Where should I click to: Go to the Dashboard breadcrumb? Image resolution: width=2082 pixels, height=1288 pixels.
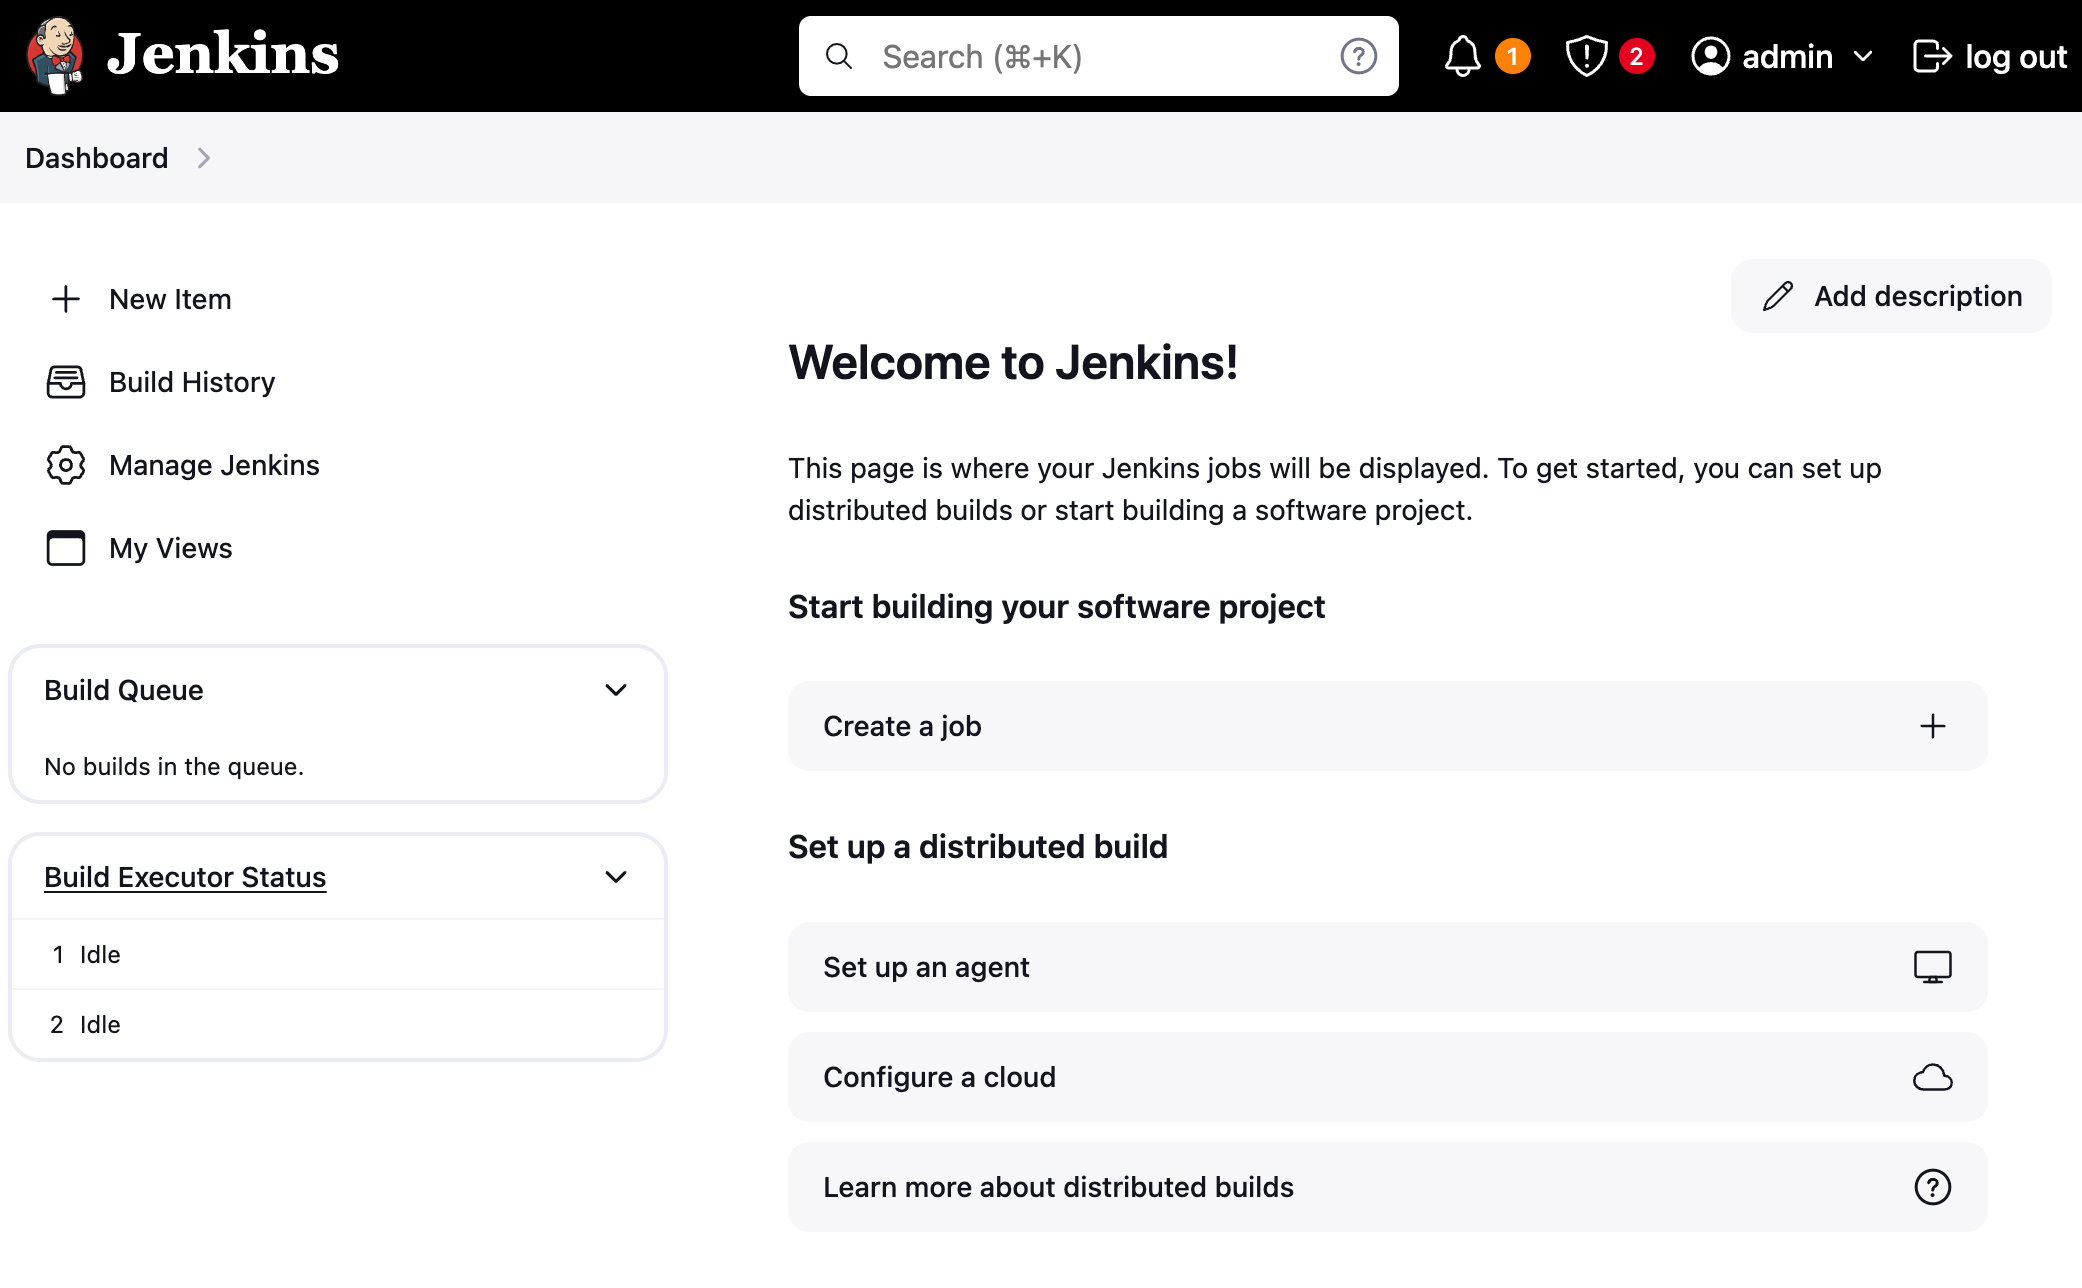tap(96, 158)
